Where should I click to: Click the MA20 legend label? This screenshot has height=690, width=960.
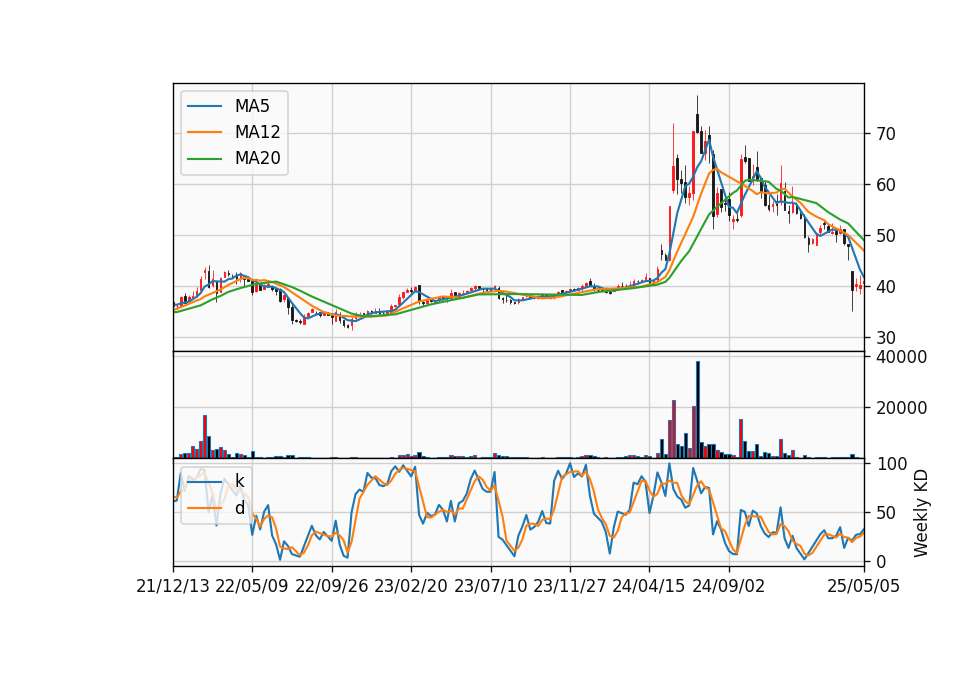pos(257,159)
